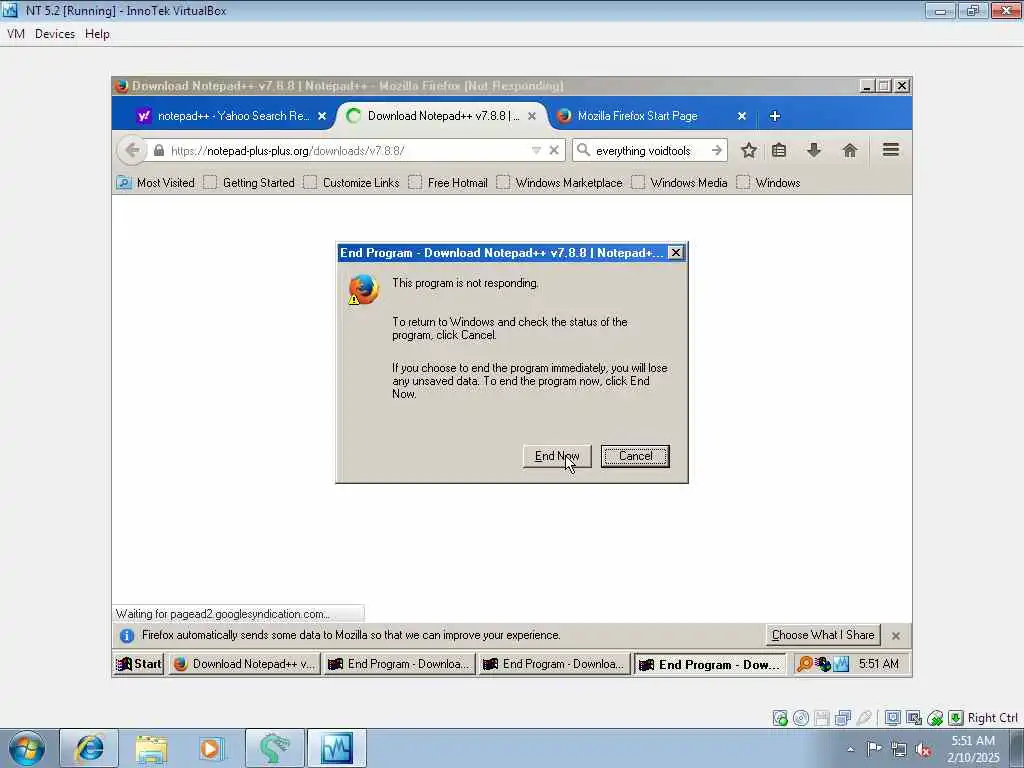
Task: Click Choose What I Share button
Action: click(823, 635)
